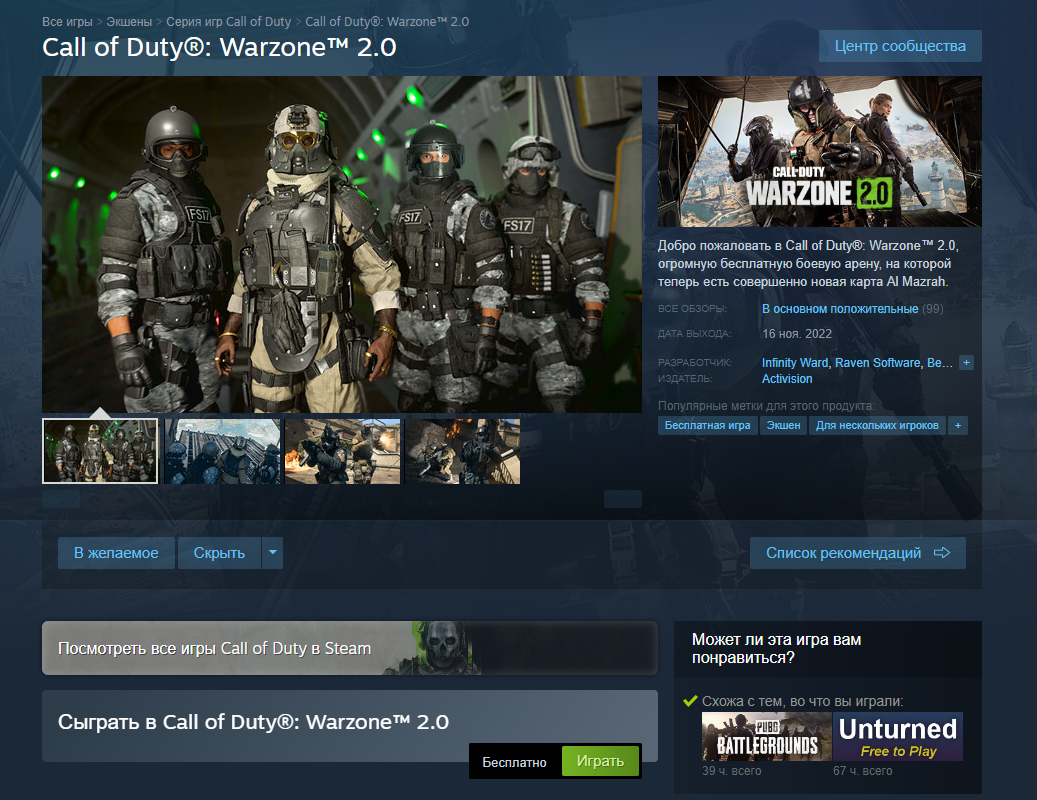Image resolution: width=1037 pixels, height=800 pixels.
Task: Click '39 ч. всего' playtime text
Action: click(731, 771)
